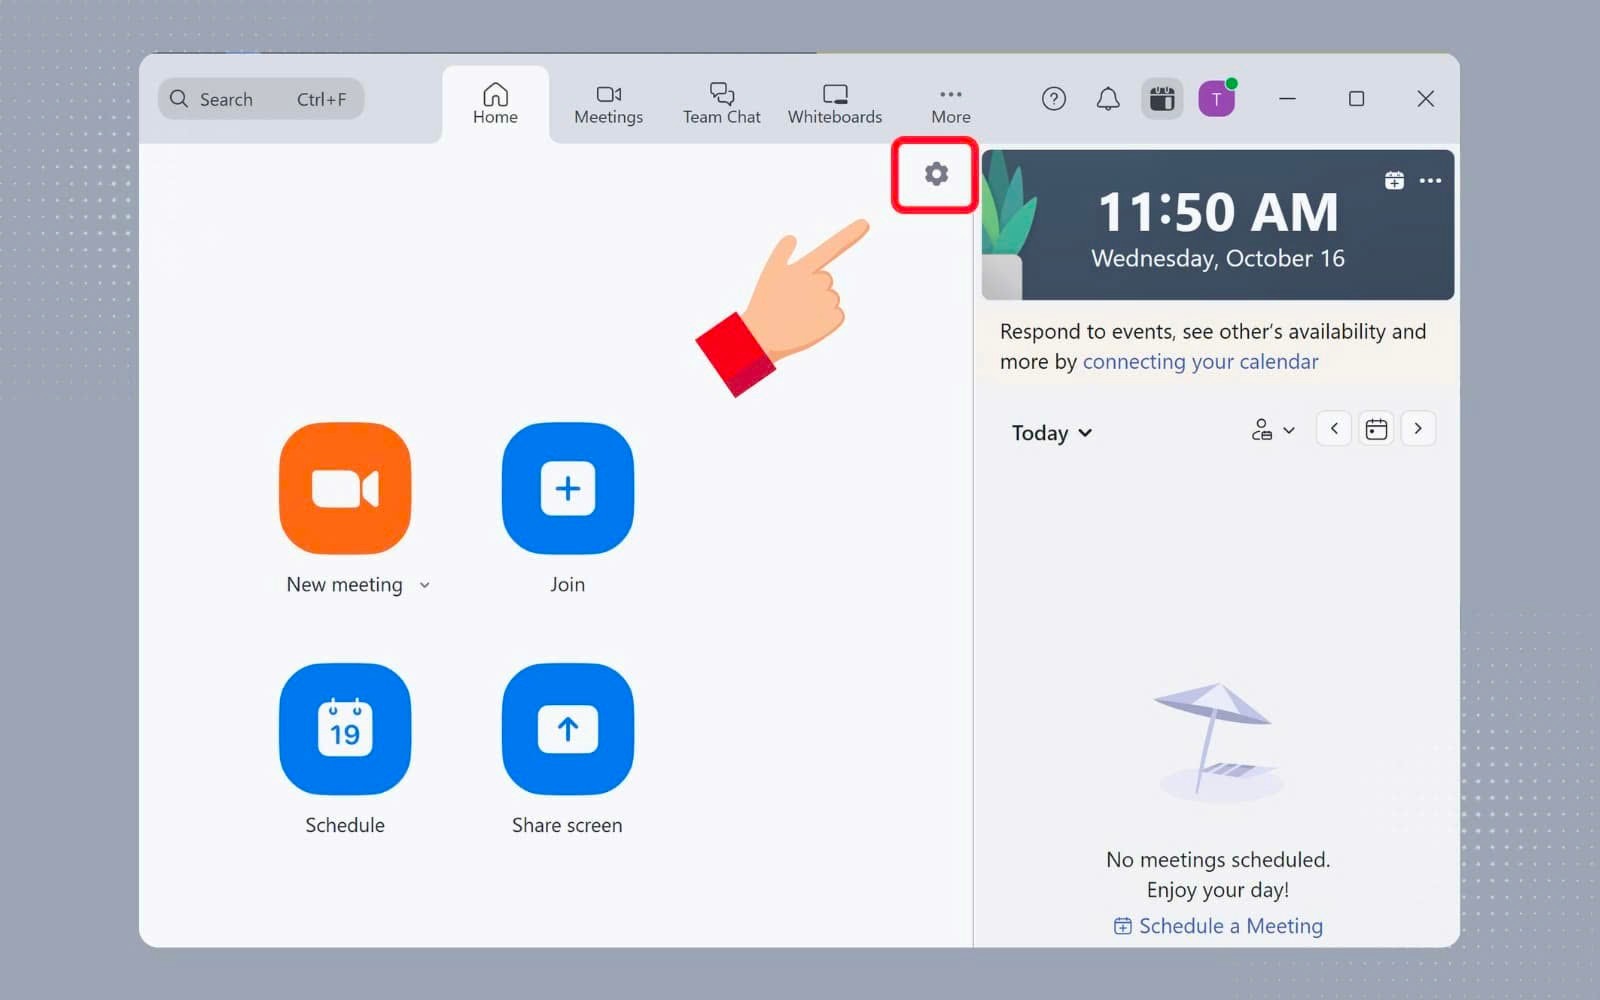Minimize the Zoom window
Image resolution: width=1600 pixels, height=1000 pixels.
click(1288, 98)
